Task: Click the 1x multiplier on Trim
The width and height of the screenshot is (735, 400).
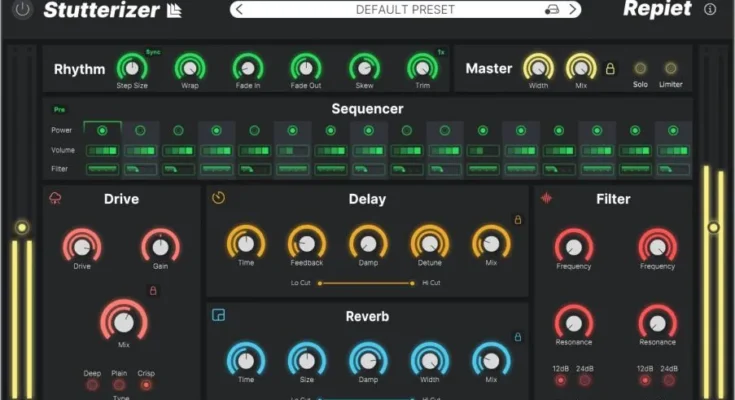Action: coord(441,52)
